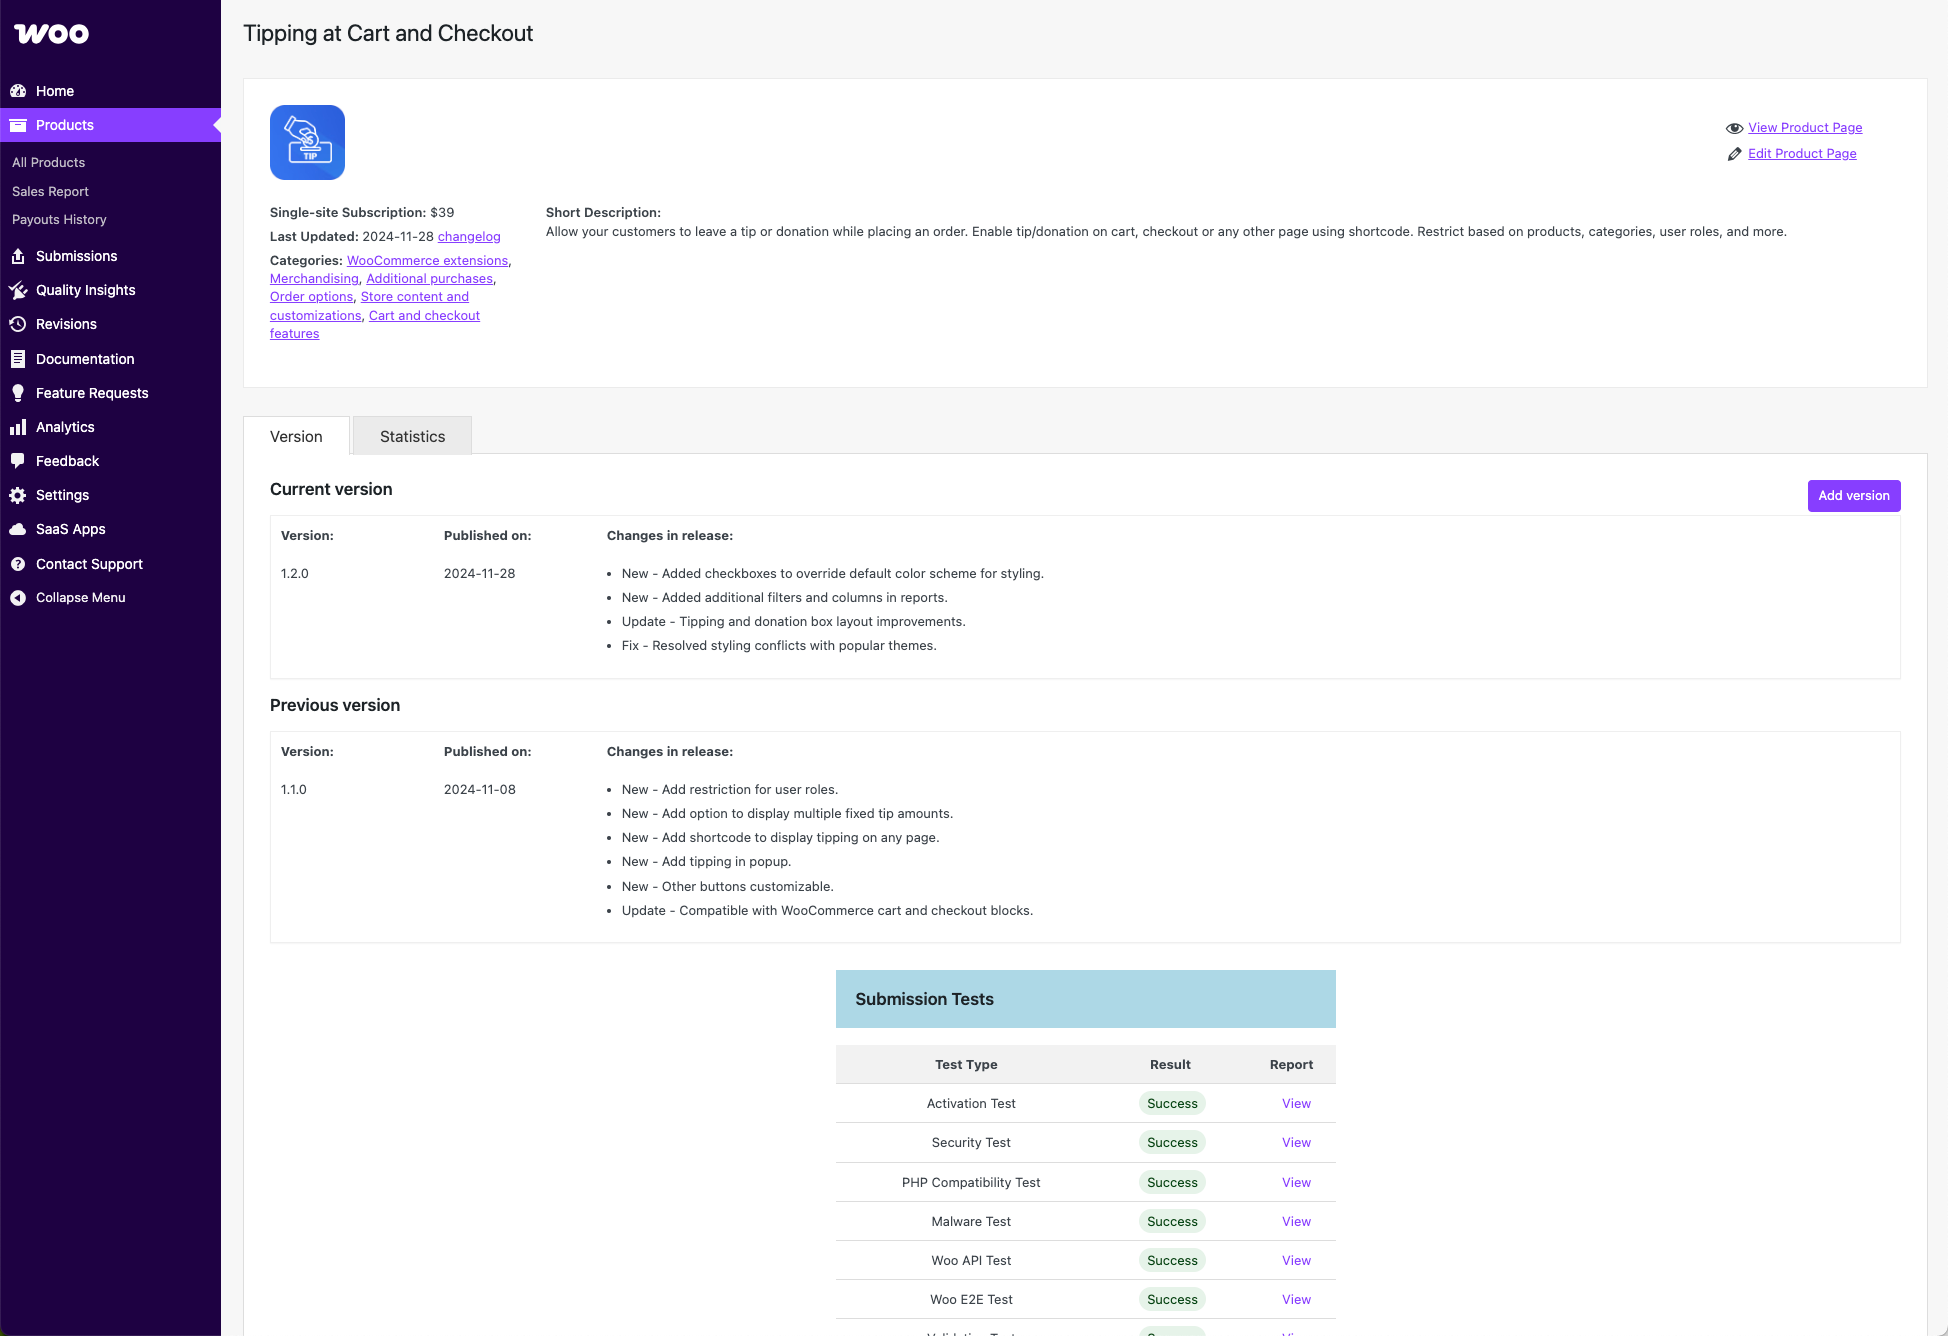Stay on the Version tab
The height and width of the screenshot is (1336, 1948).
(296, 436)
